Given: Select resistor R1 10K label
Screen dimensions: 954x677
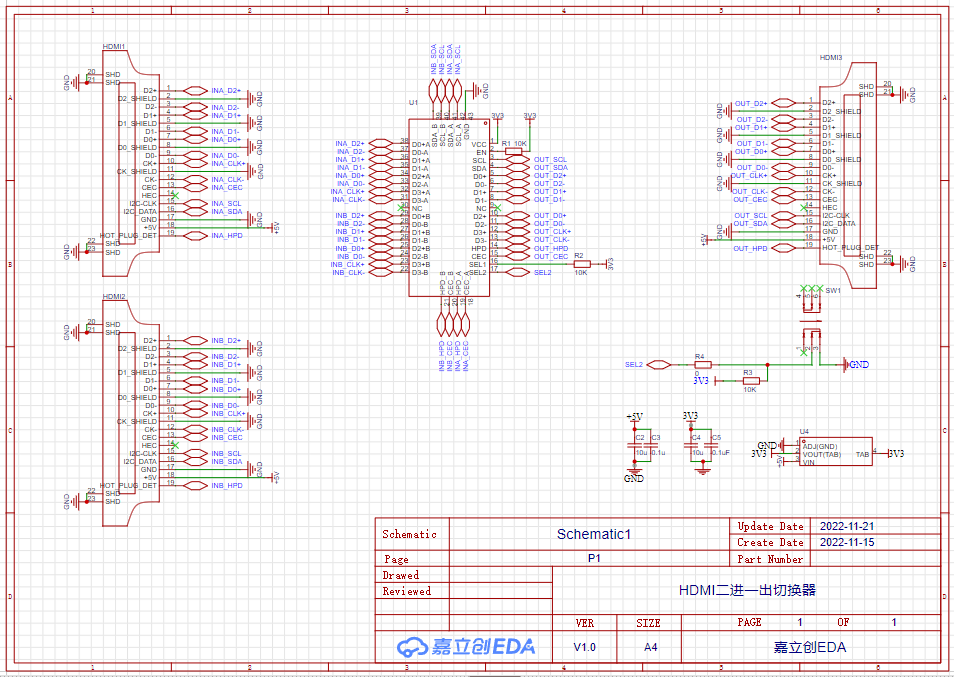Looking at the screenshot, I should point(514,144).
